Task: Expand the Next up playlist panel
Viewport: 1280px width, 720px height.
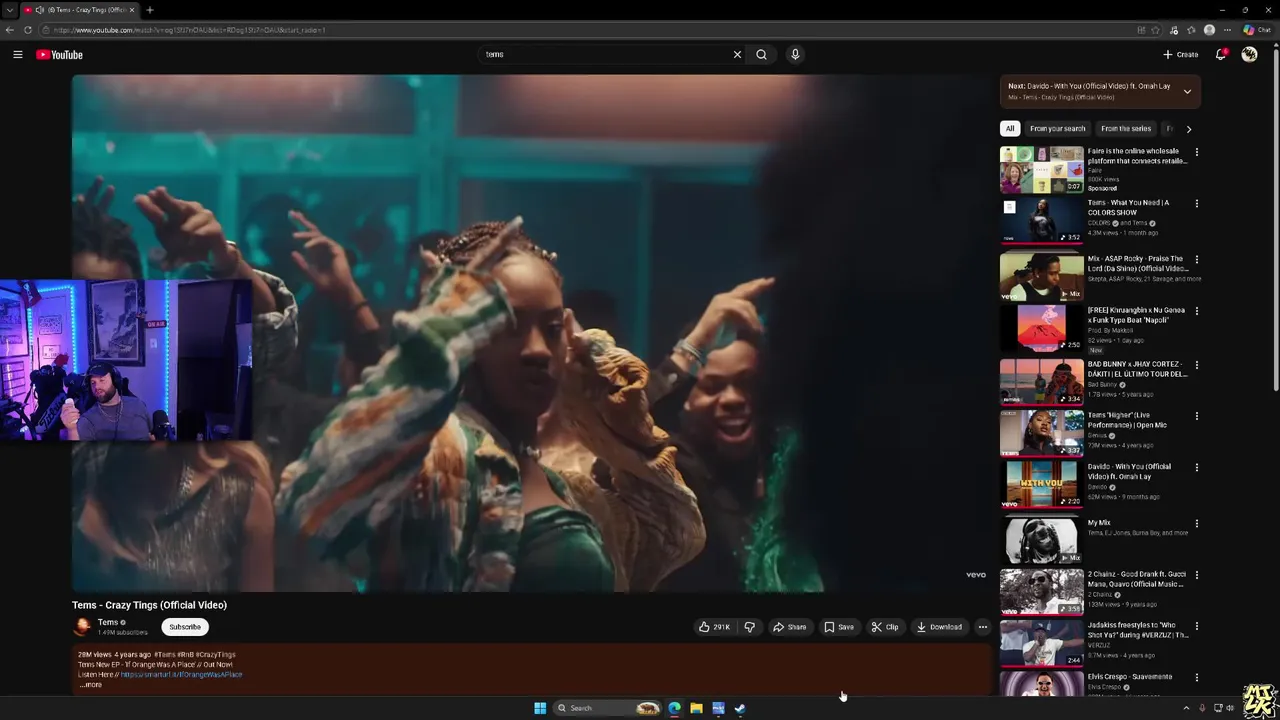Action: 1187,91
